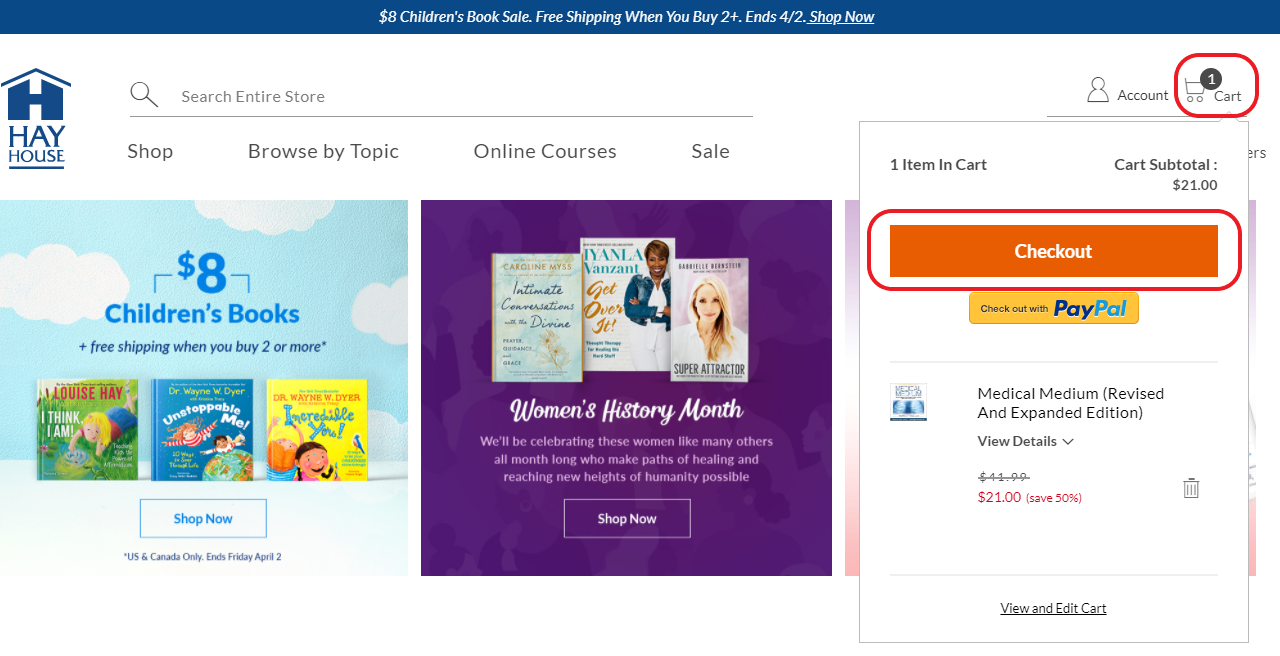Viewport: 1280px width, 656px height.
Task: Click Shop Now link in top banner
Action: coord(841,17)
